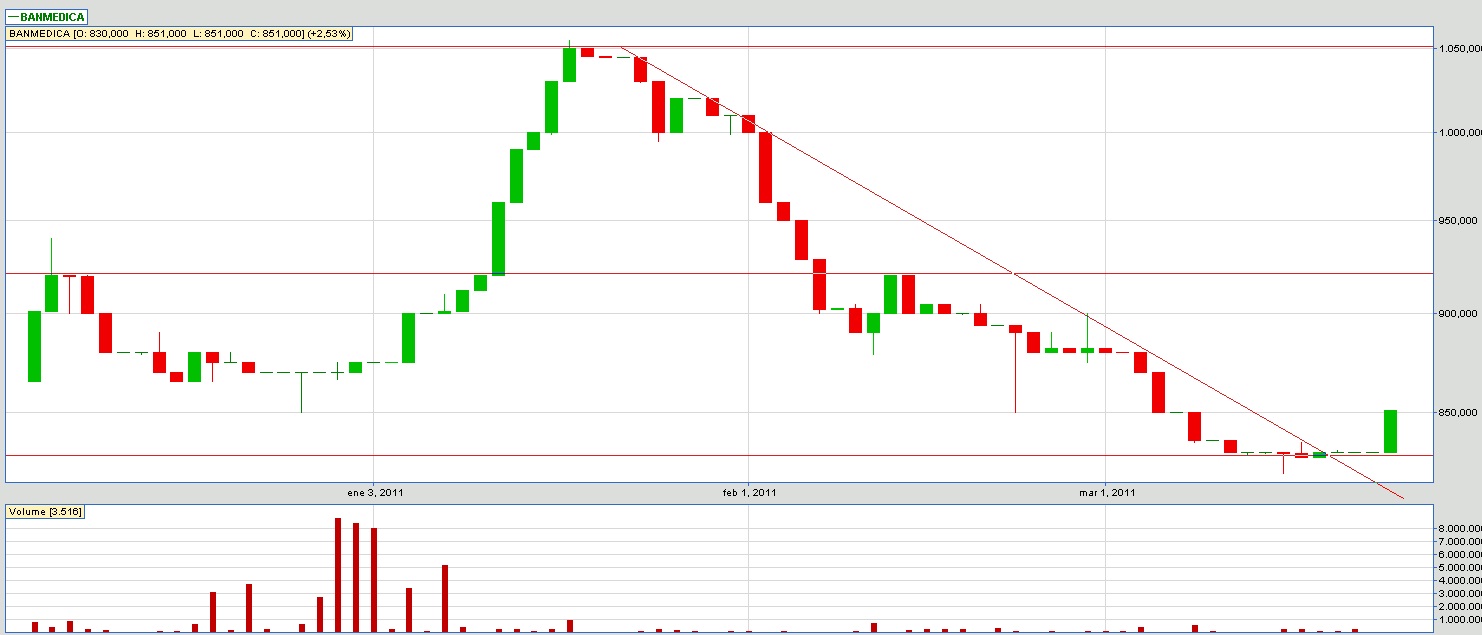Select the 'feb 1, 2011' date label
This screenshot has height=635, width=1482.
749,492
